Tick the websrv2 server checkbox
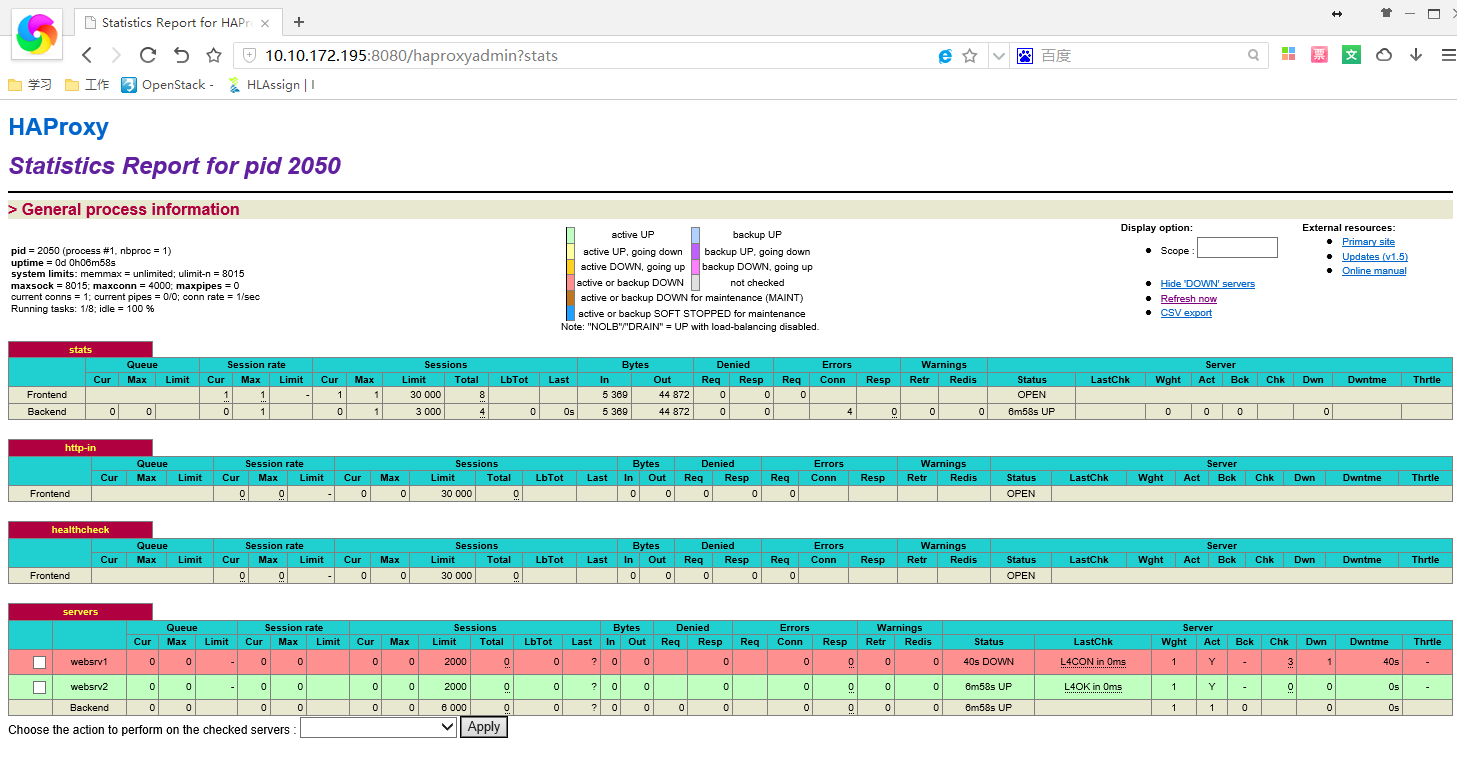The width and height of the screenshot is (1457, 758). (x=39, y=687)
